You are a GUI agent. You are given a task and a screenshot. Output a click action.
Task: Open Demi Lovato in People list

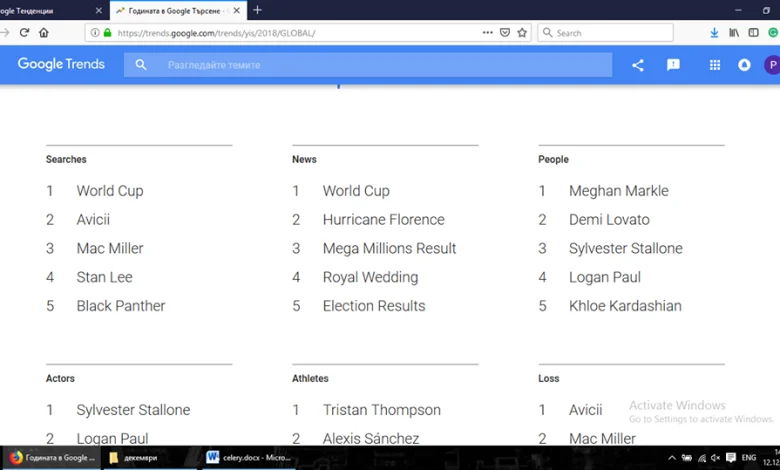pyautogui.click(x=609, y=219)
